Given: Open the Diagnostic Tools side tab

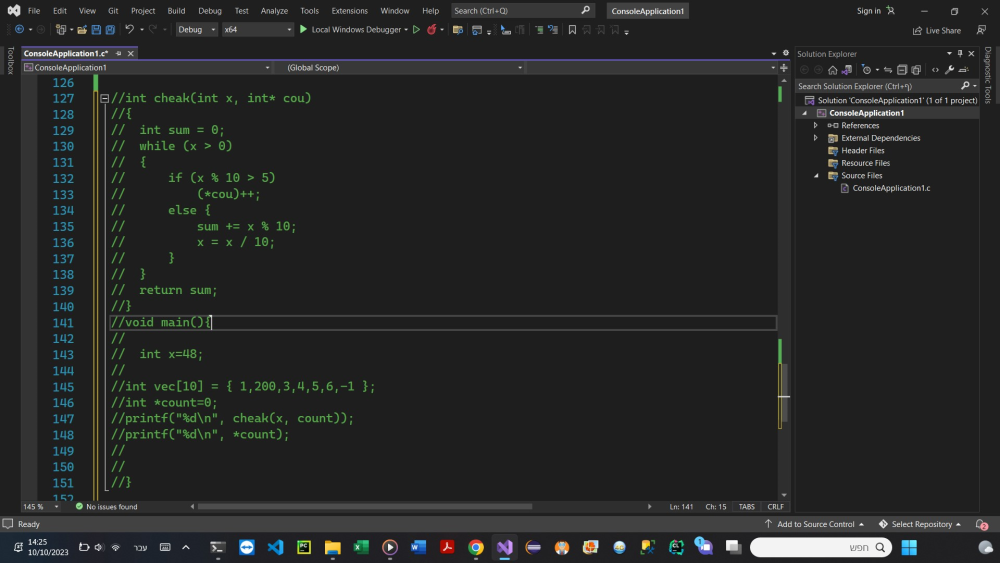Looking at the screenshot, I should coord(988,75).
